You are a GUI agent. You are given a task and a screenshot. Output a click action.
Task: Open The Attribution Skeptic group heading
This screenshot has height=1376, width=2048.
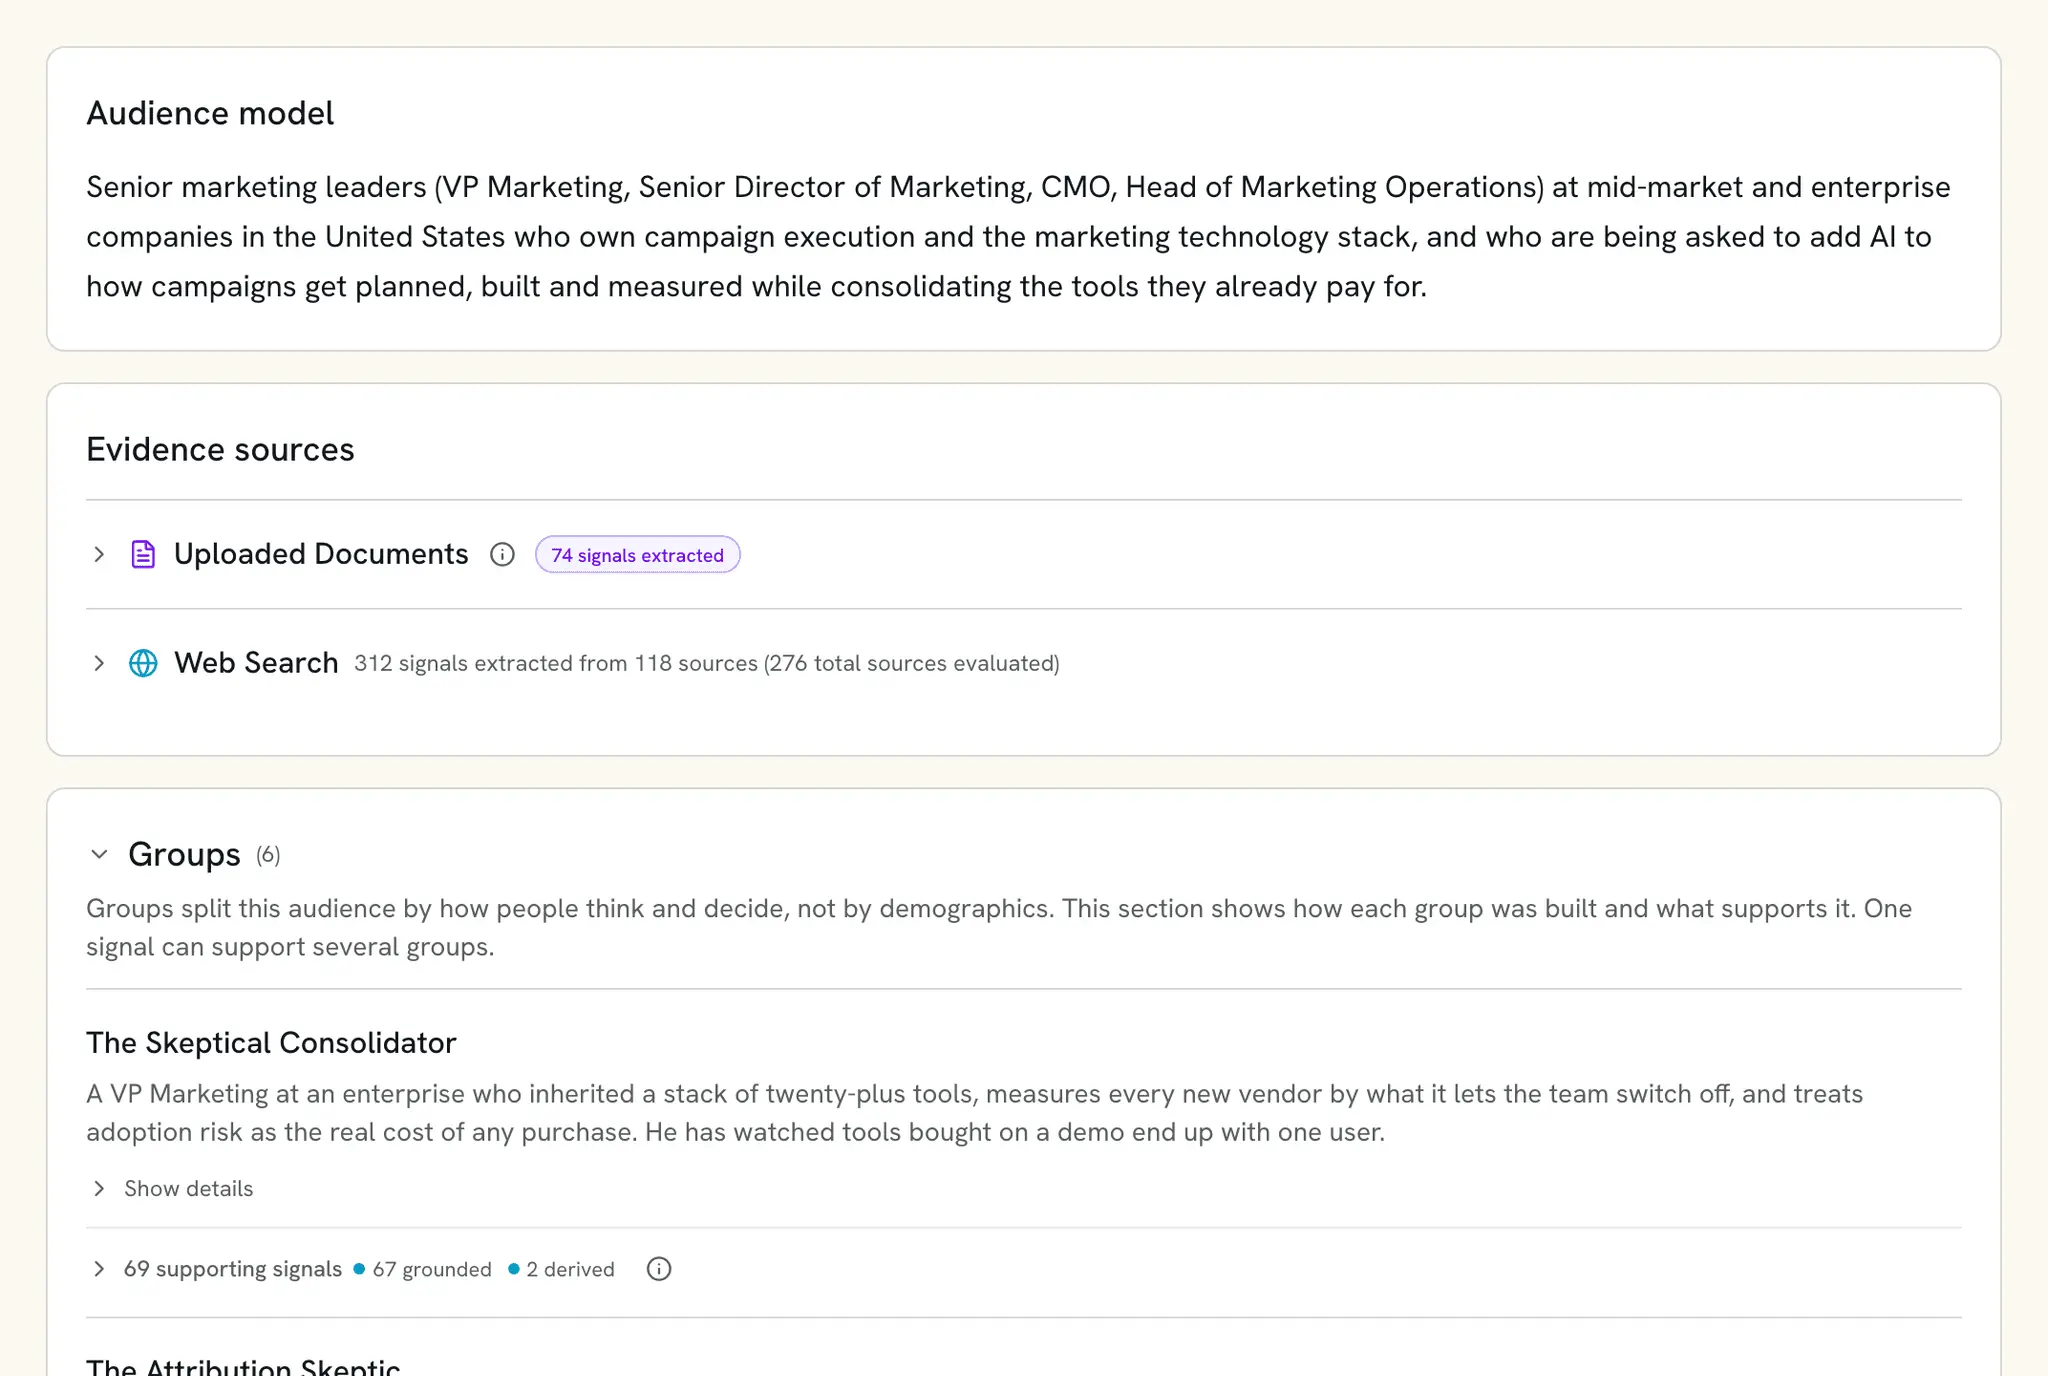243,1366
